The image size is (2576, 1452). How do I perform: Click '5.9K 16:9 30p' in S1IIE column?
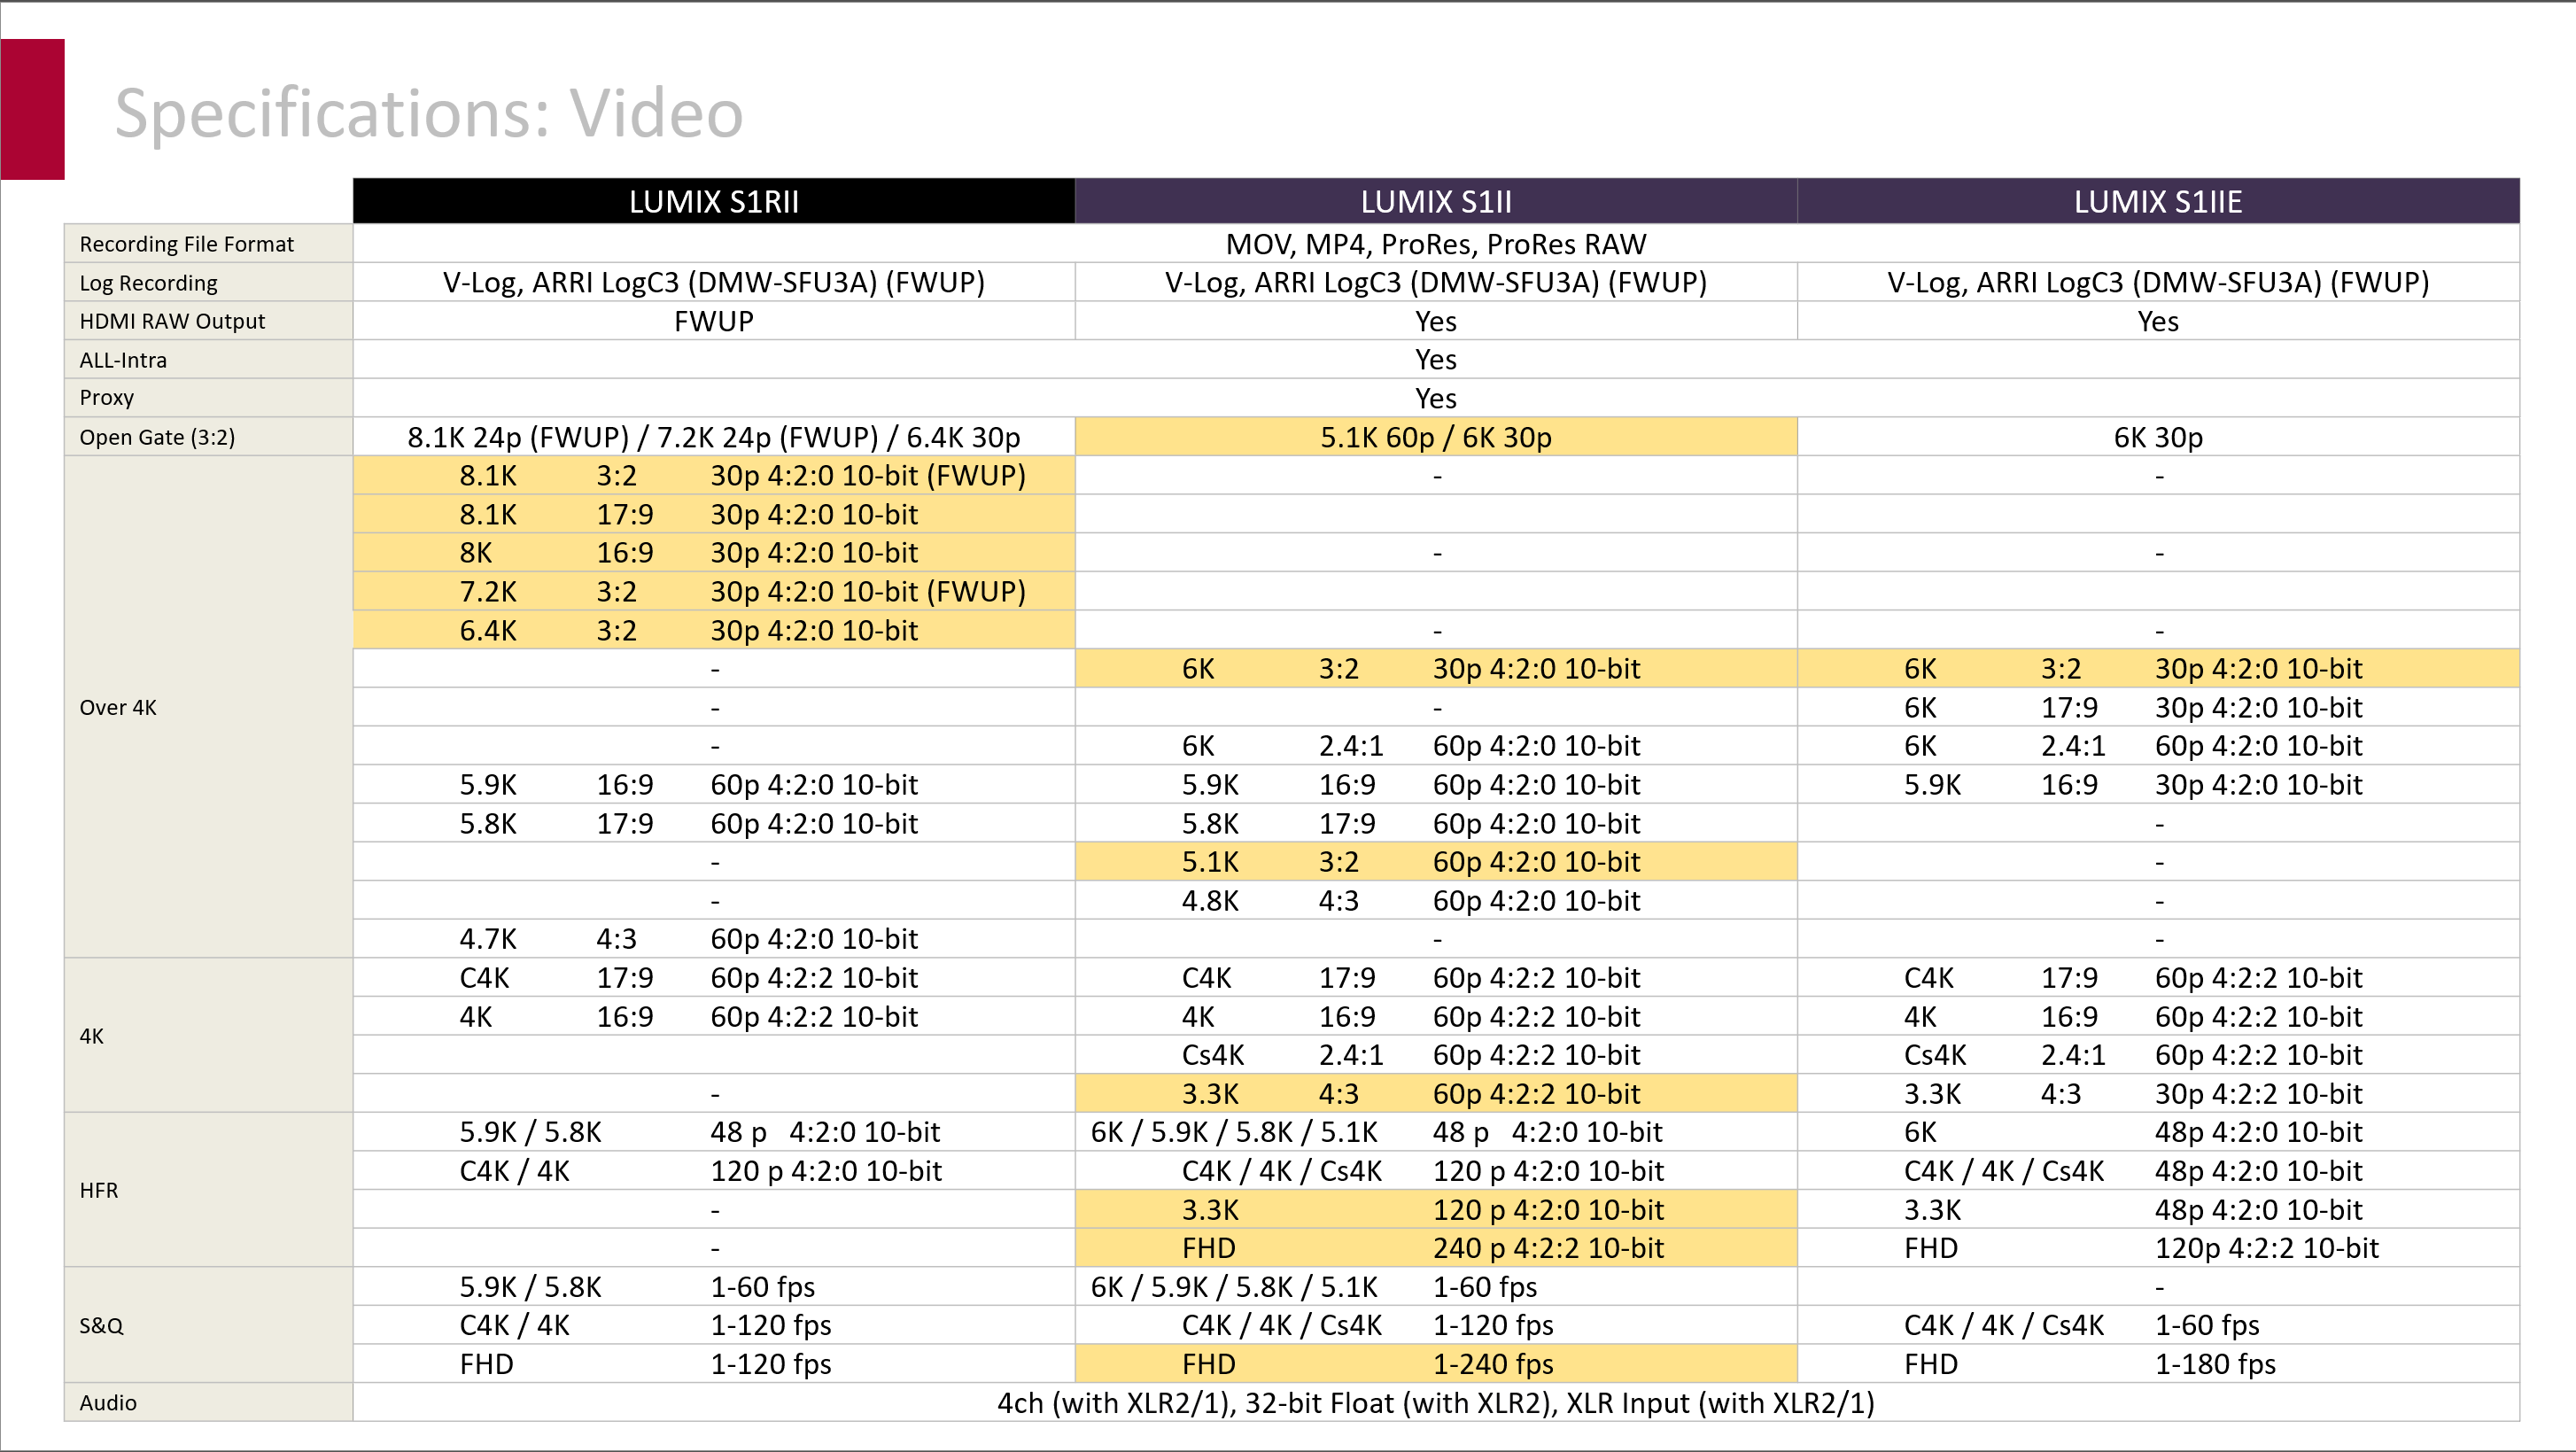(x=2158, y=785)
